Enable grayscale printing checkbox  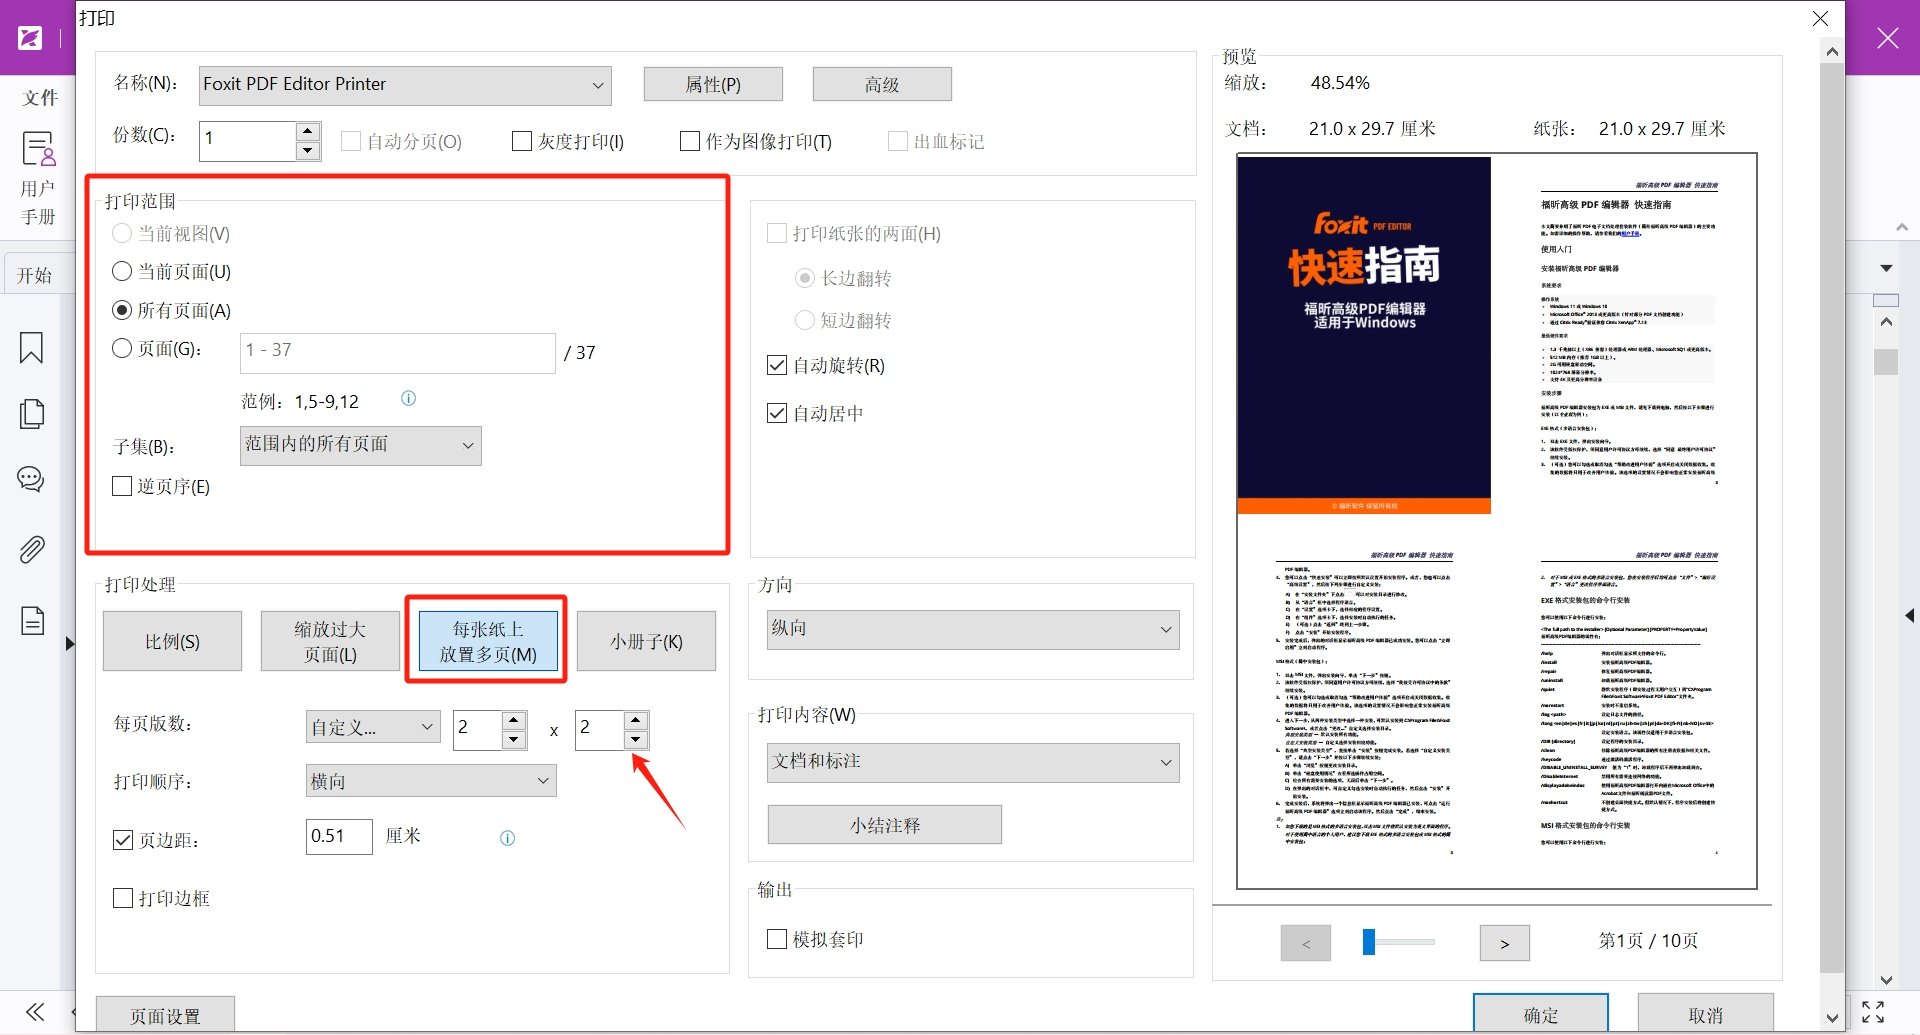point(522,142)
